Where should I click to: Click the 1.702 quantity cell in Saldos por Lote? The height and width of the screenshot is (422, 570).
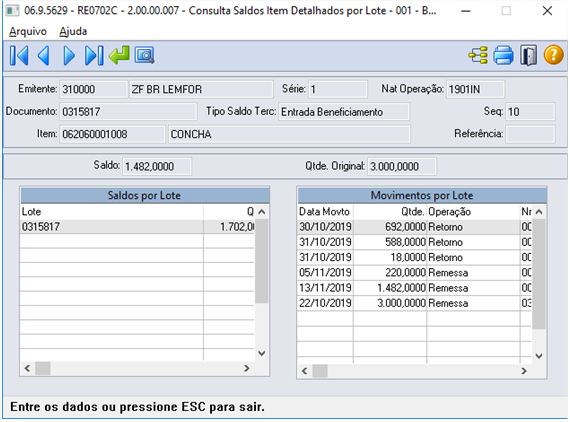tap(229, 227)
